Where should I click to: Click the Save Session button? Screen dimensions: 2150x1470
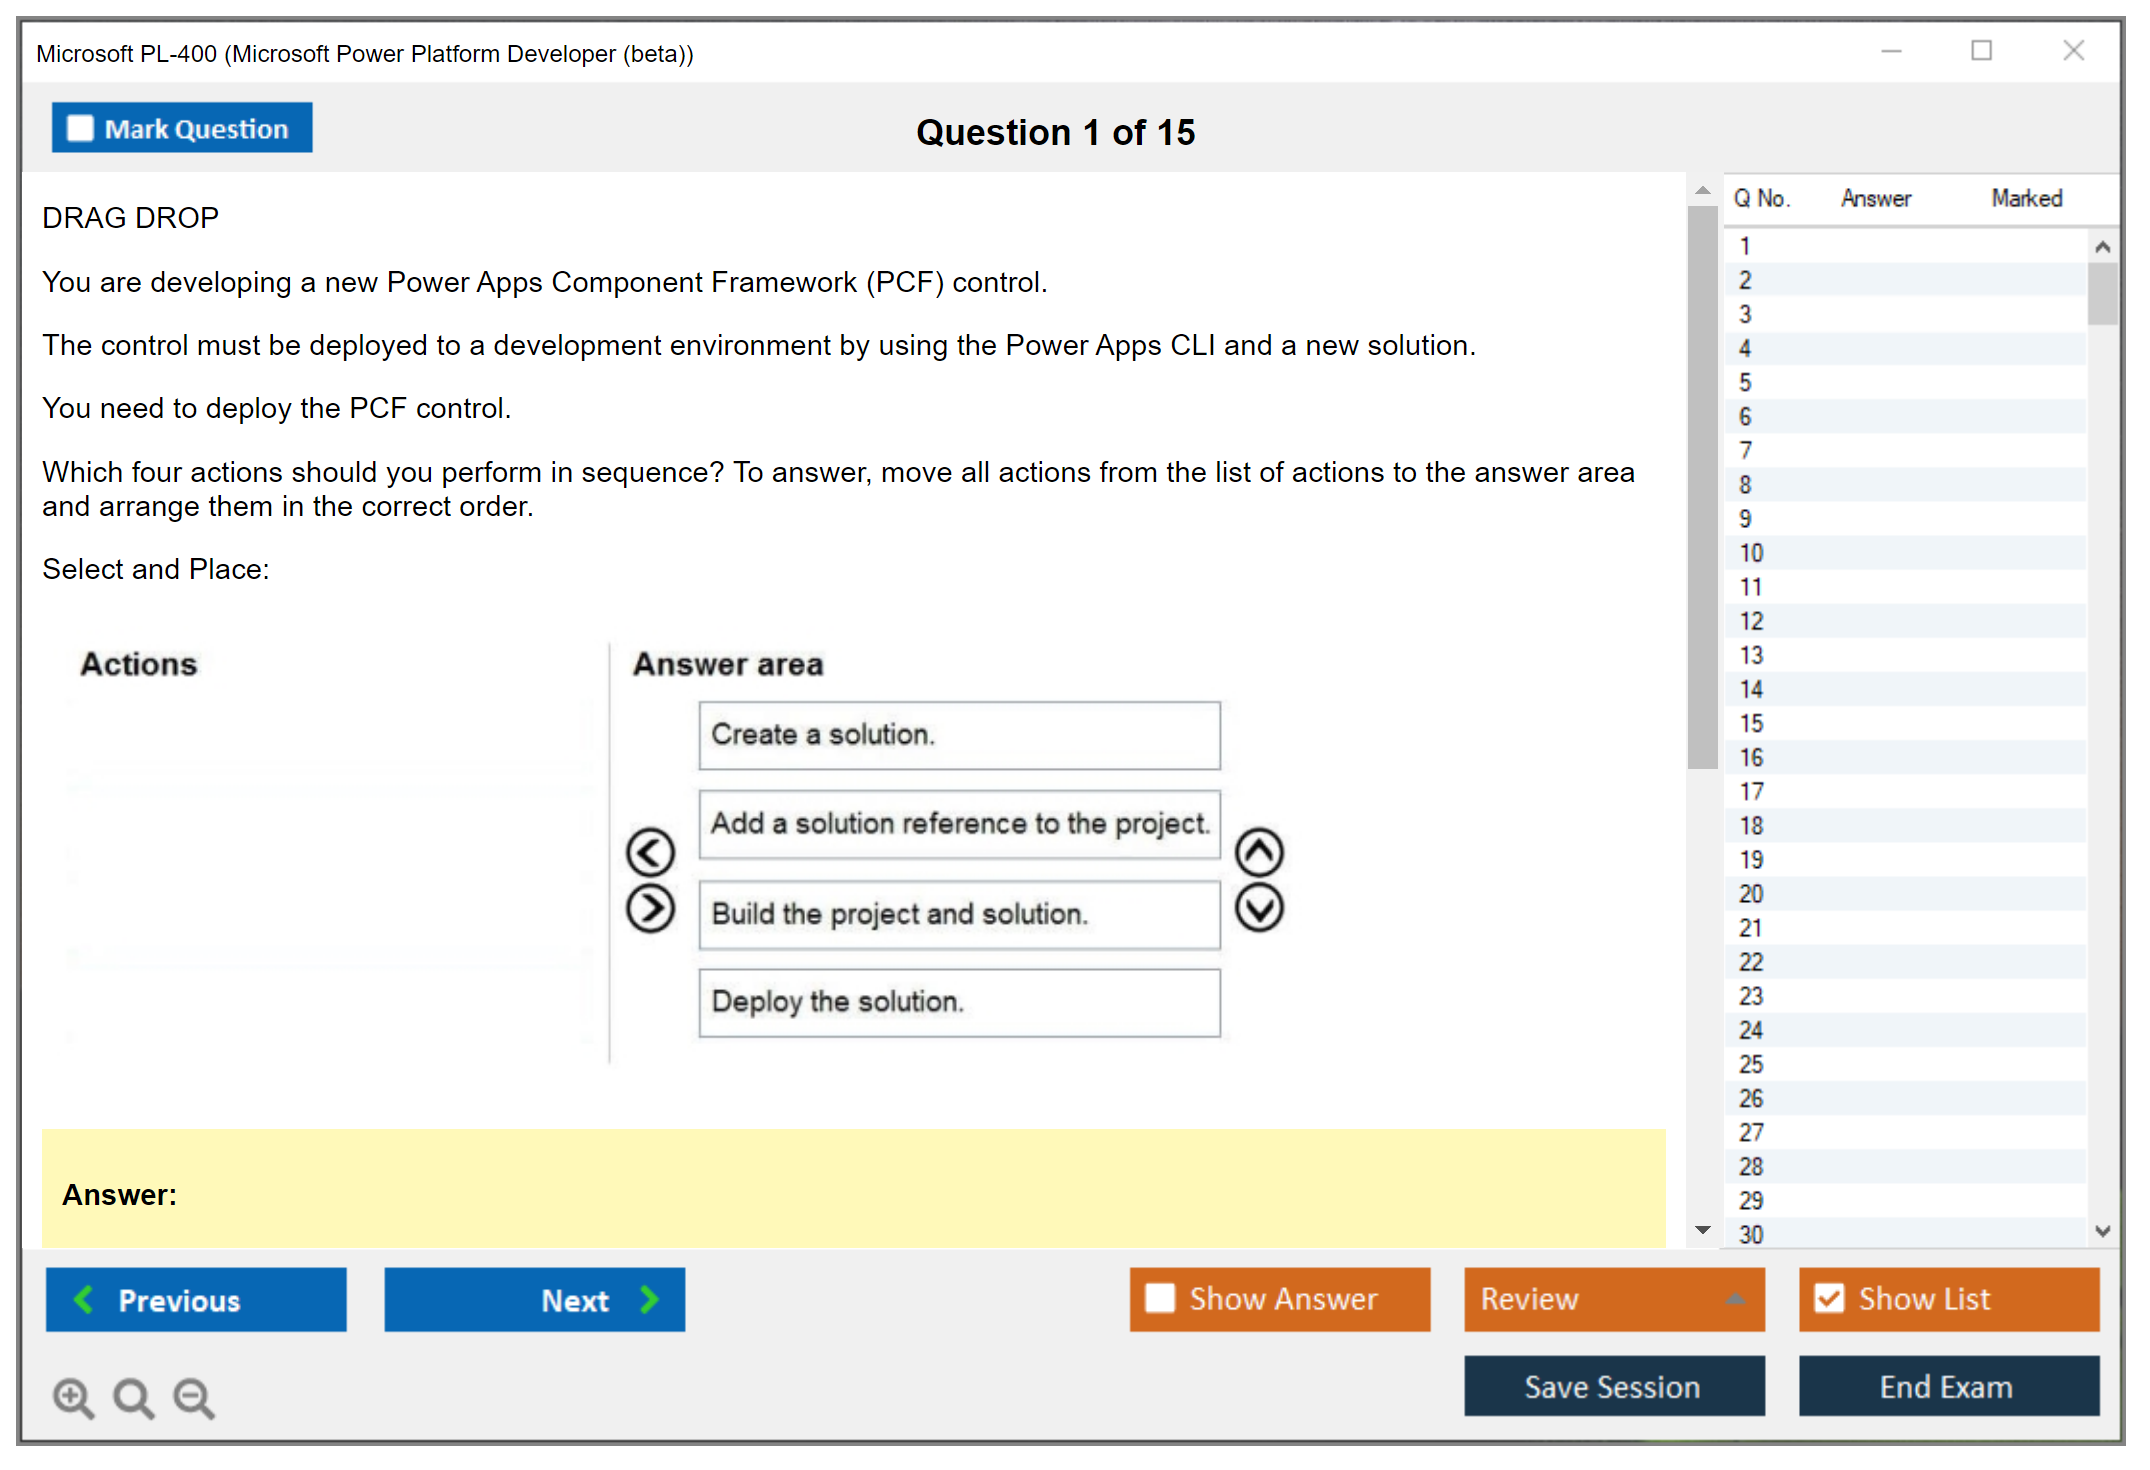coord(1613,1386)
